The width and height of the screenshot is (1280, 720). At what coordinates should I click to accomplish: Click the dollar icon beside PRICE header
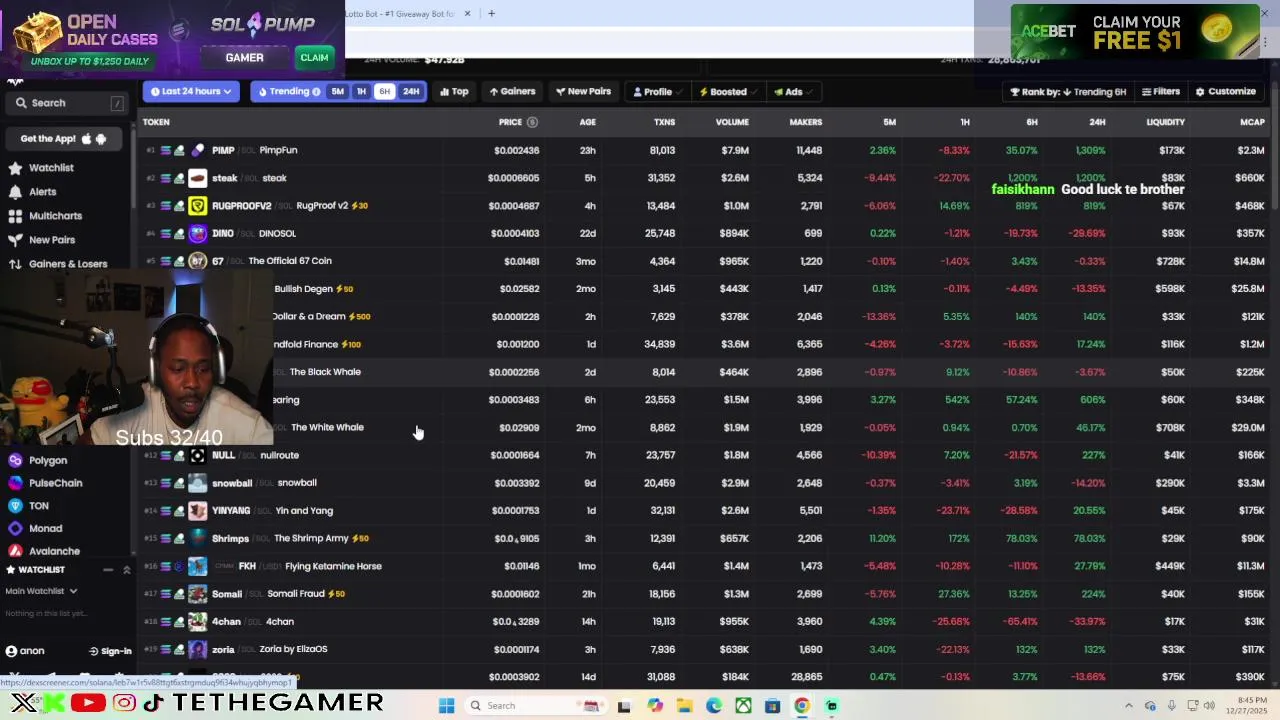point(532,122)
